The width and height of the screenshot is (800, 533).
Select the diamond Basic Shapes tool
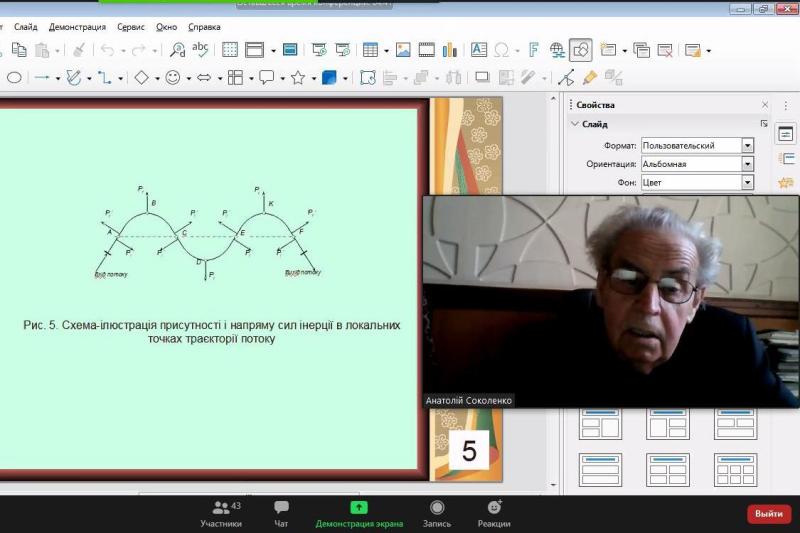pyautogui.click(x=141, y=78)
